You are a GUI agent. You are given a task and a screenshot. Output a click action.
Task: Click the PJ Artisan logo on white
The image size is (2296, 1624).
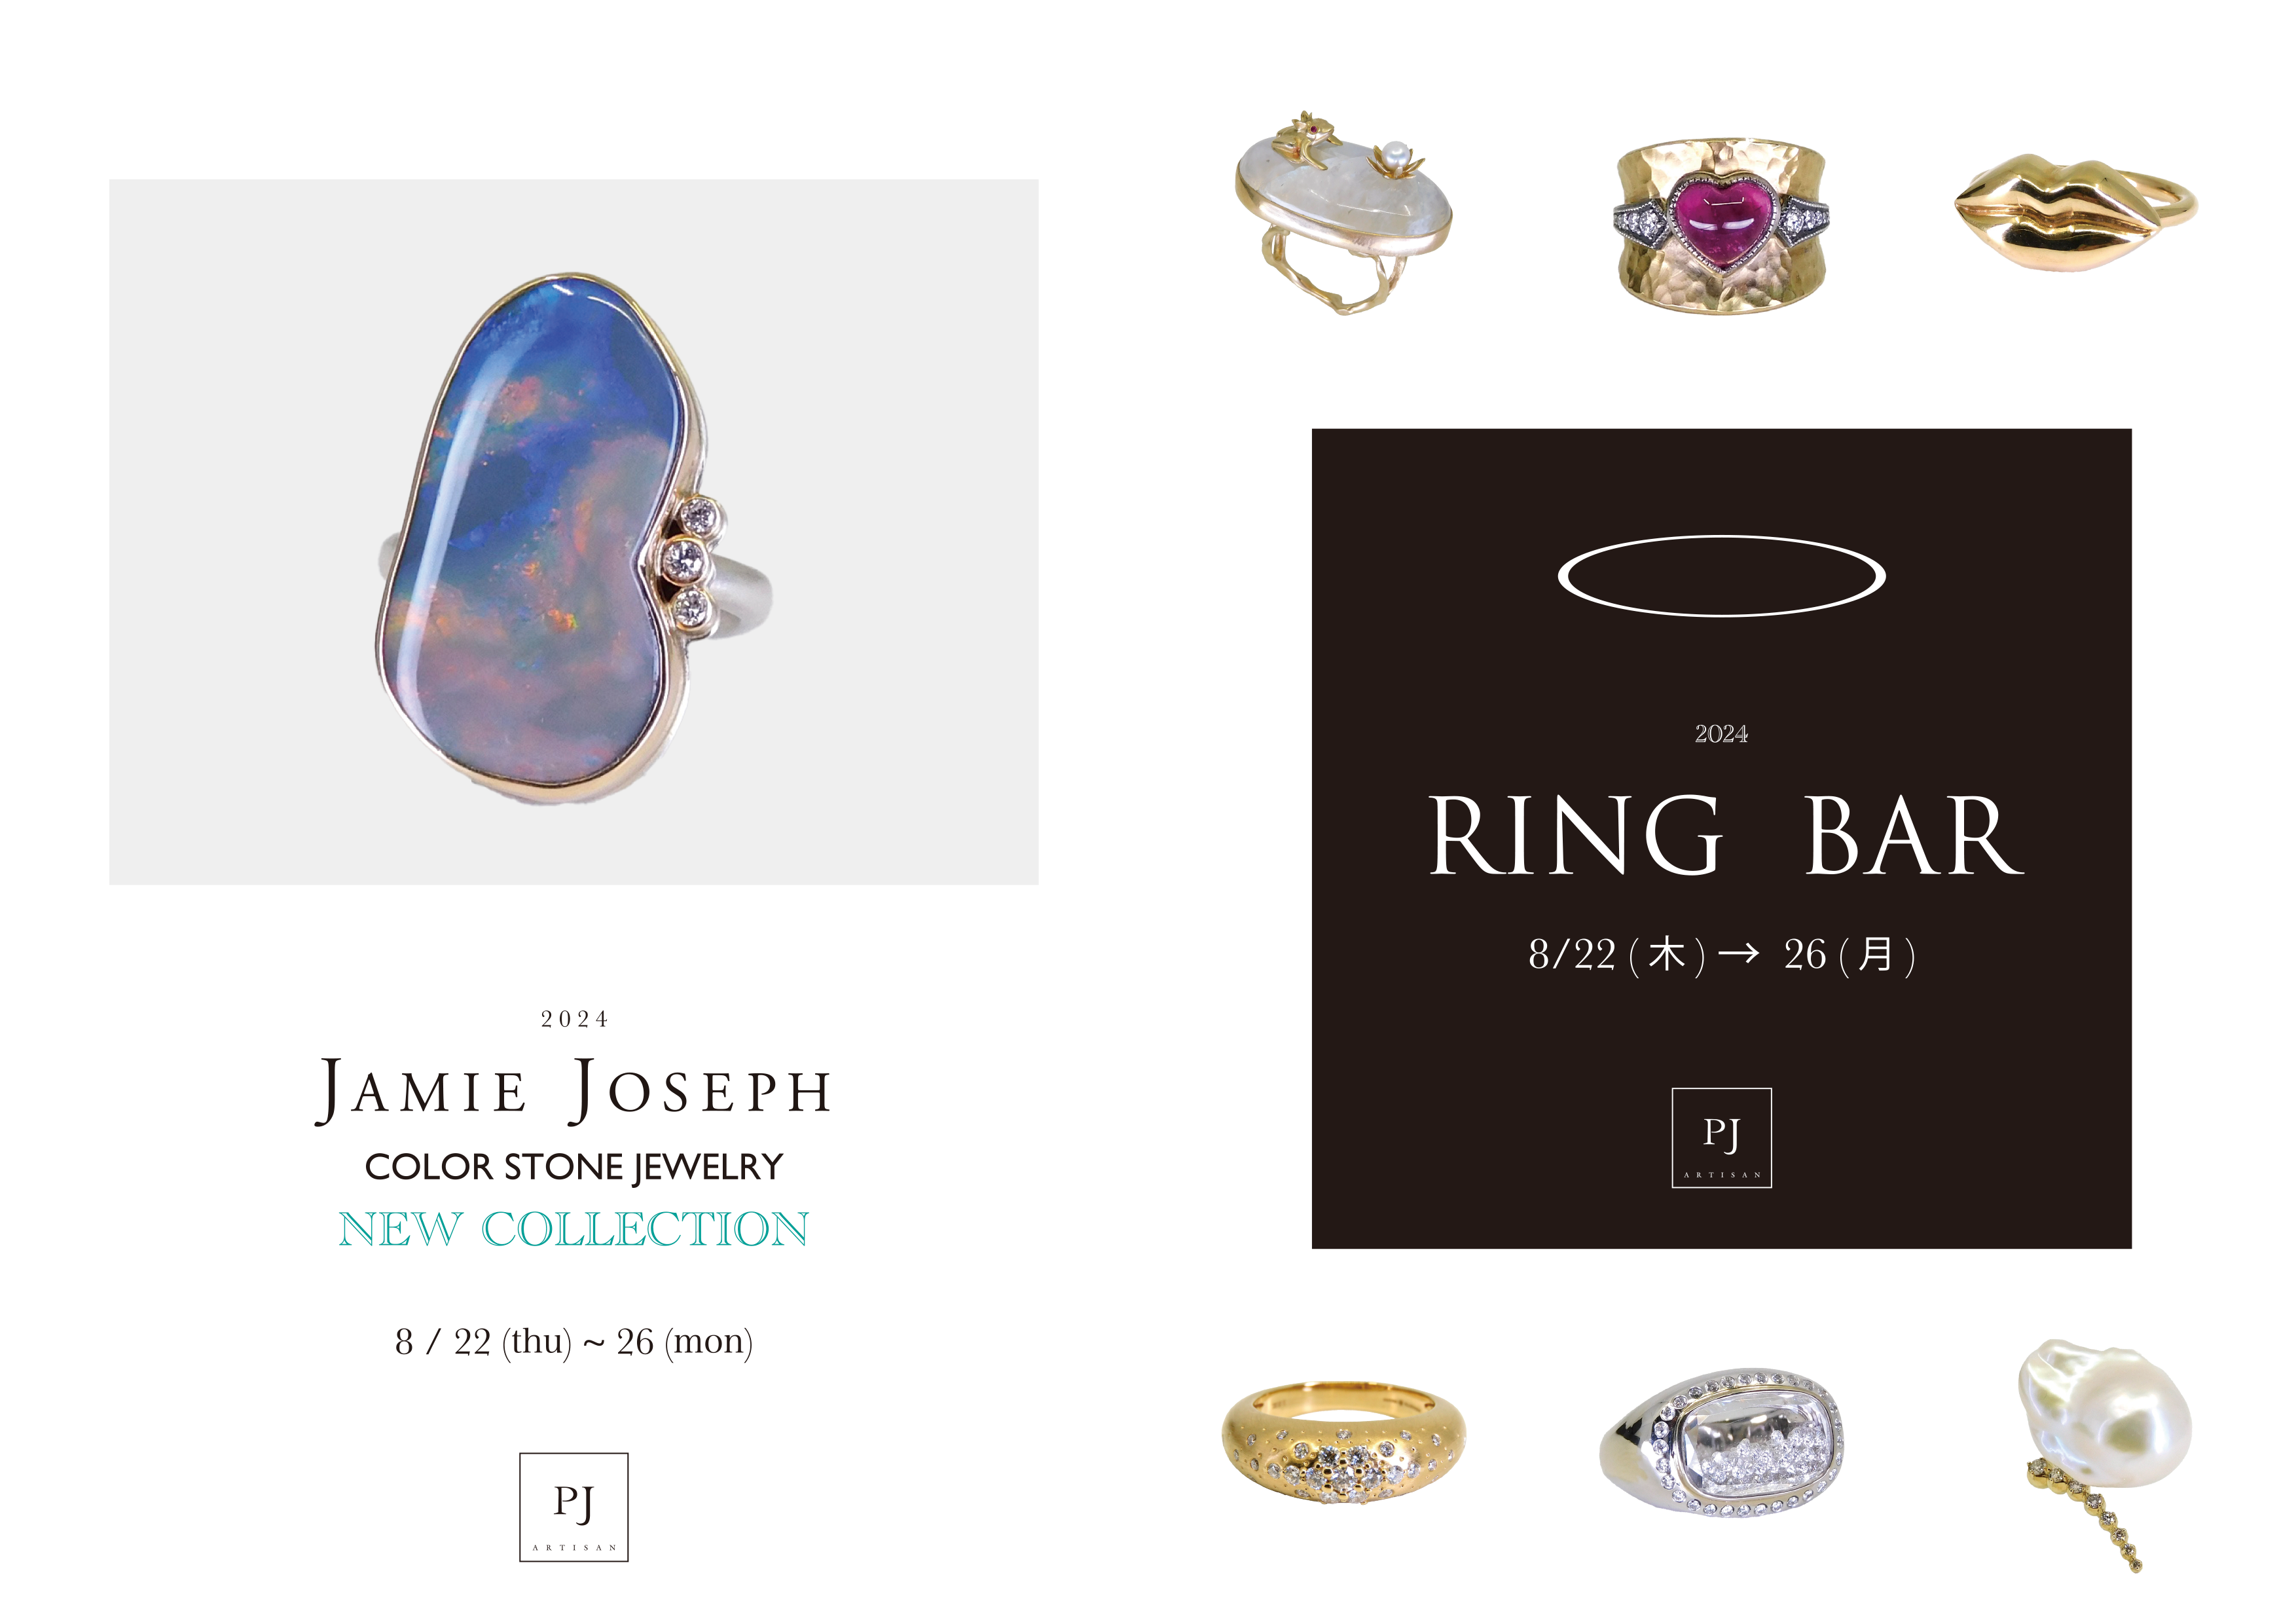click(574, 1507)
